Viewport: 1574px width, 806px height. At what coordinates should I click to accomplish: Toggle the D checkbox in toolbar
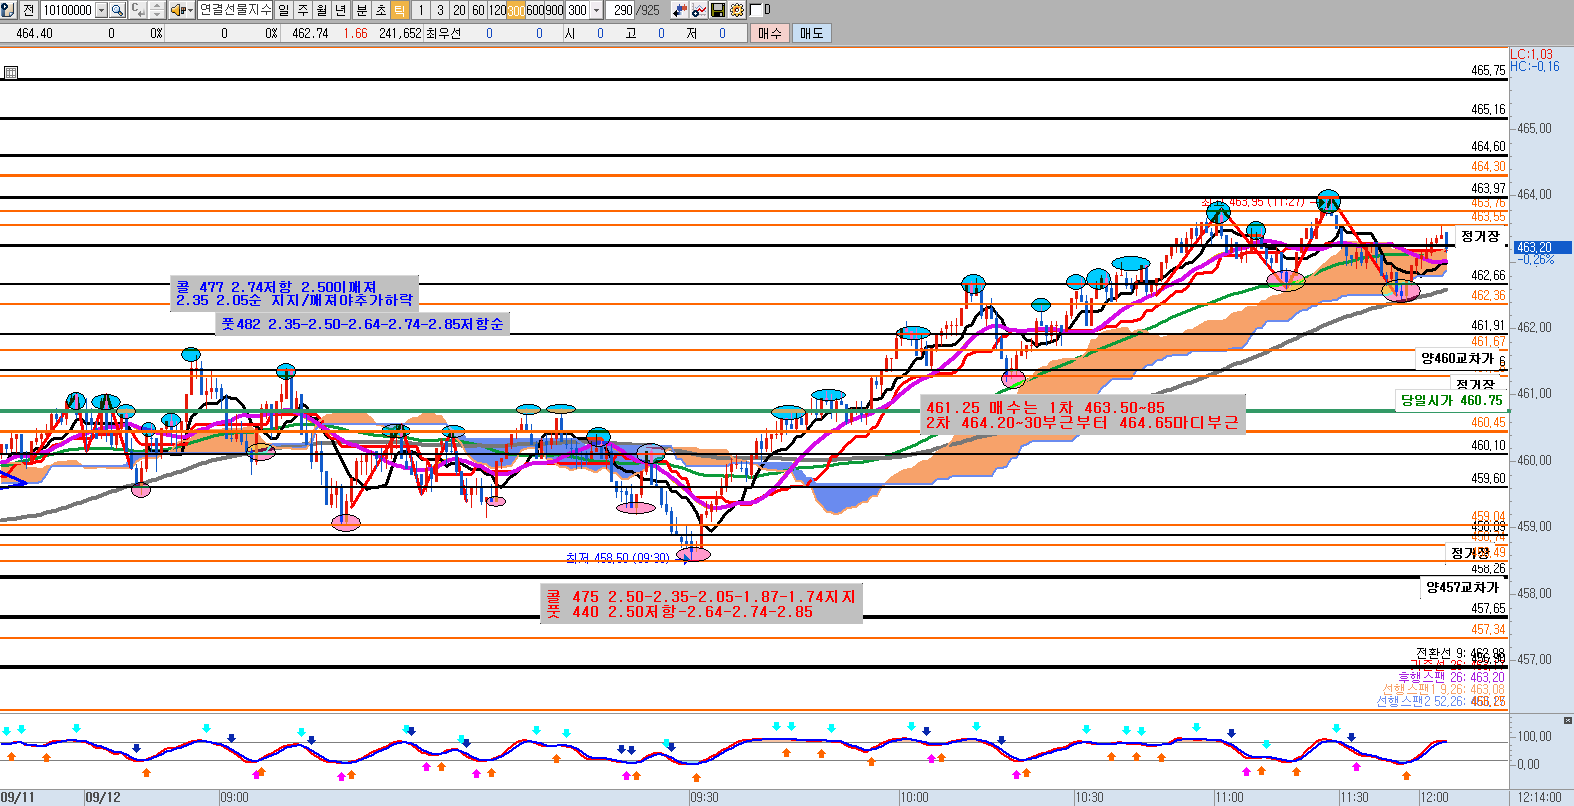[x=756, y=10]
